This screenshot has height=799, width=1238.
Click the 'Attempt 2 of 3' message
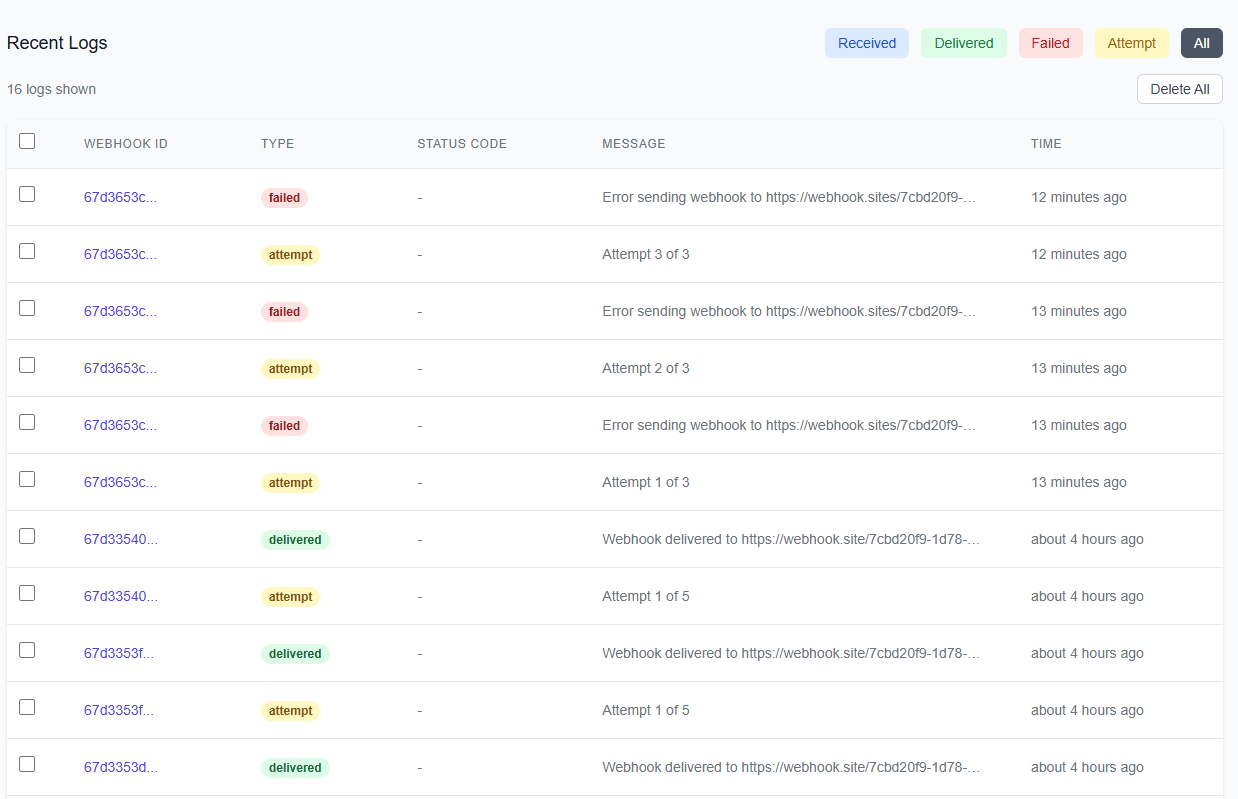click(646, 368)
